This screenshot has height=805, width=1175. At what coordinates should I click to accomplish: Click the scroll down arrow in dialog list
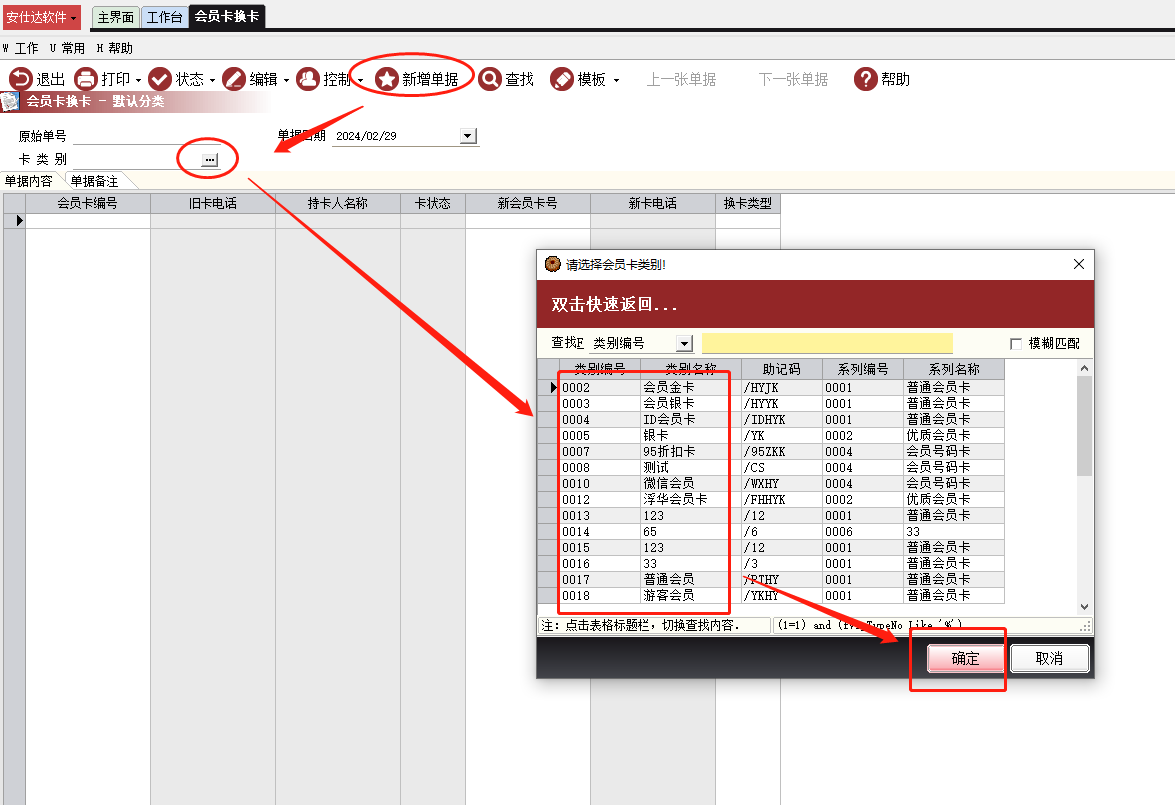coord(1084,606)
